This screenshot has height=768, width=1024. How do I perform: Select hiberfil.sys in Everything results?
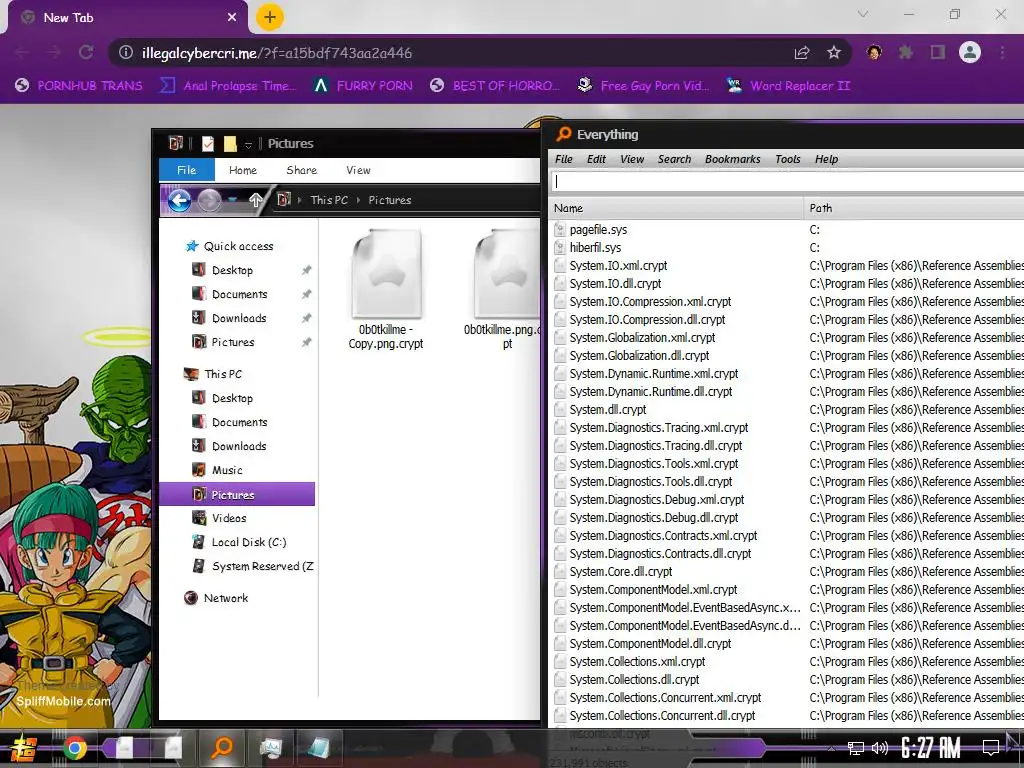[x=596, y=248]
